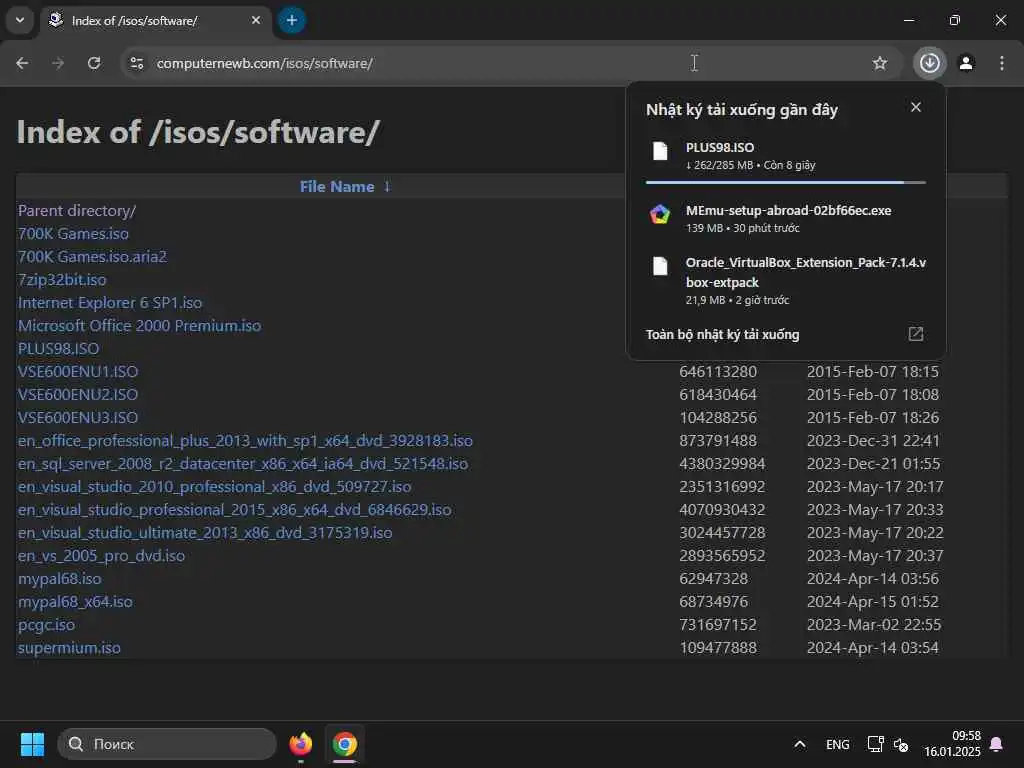Select the Index of /isos/software/ tab
The width and height of the screenshot is (1024, 768).
pyautogui.click(x=155, y=20)
